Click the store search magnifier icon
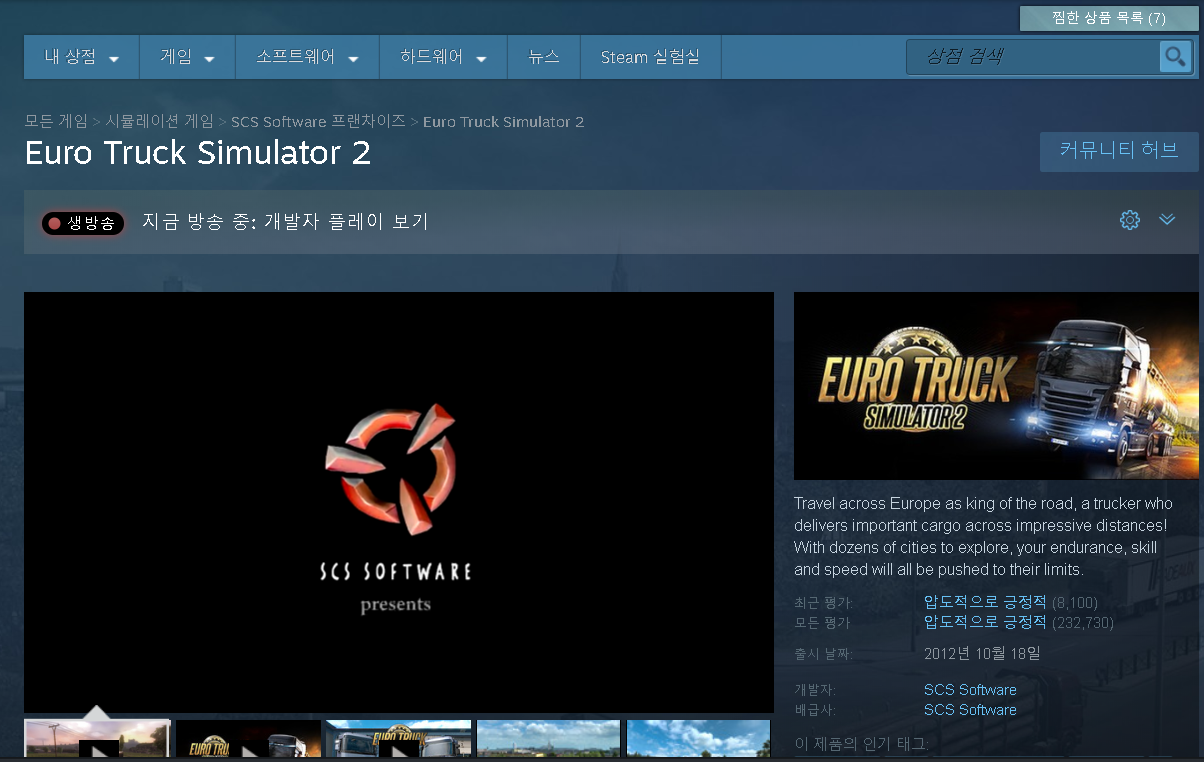The height and width of the screenshot is (762, 1204). pyautogui.click(x=1175, y=57)
